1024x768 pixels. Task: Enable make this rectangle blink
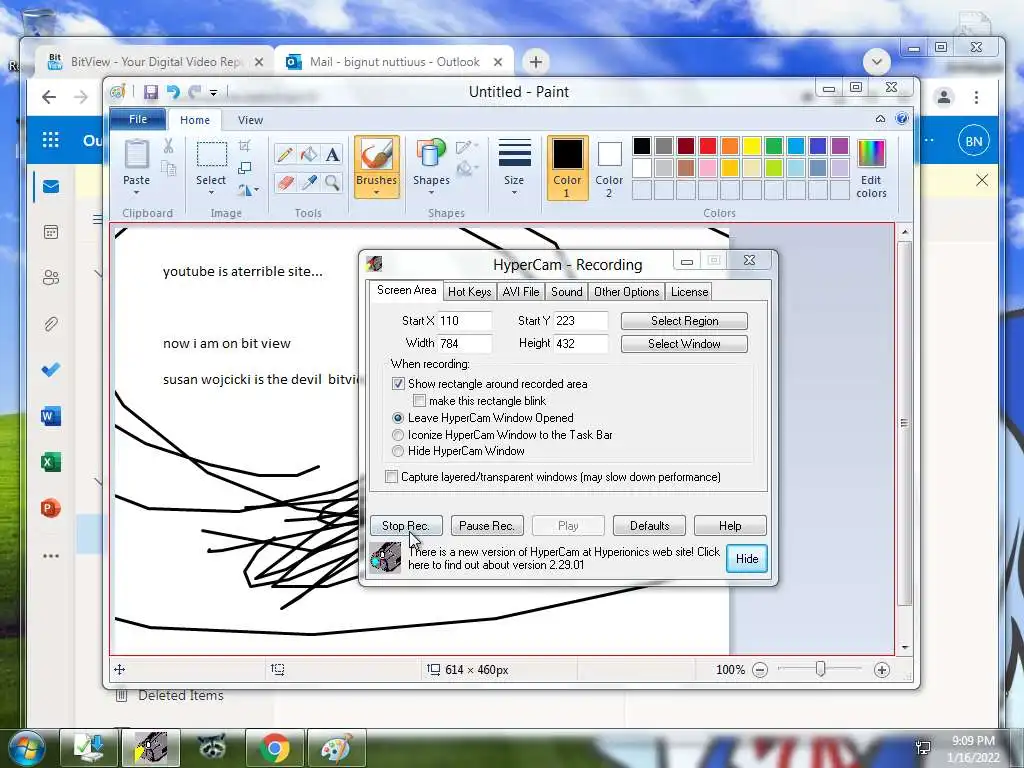419,401
